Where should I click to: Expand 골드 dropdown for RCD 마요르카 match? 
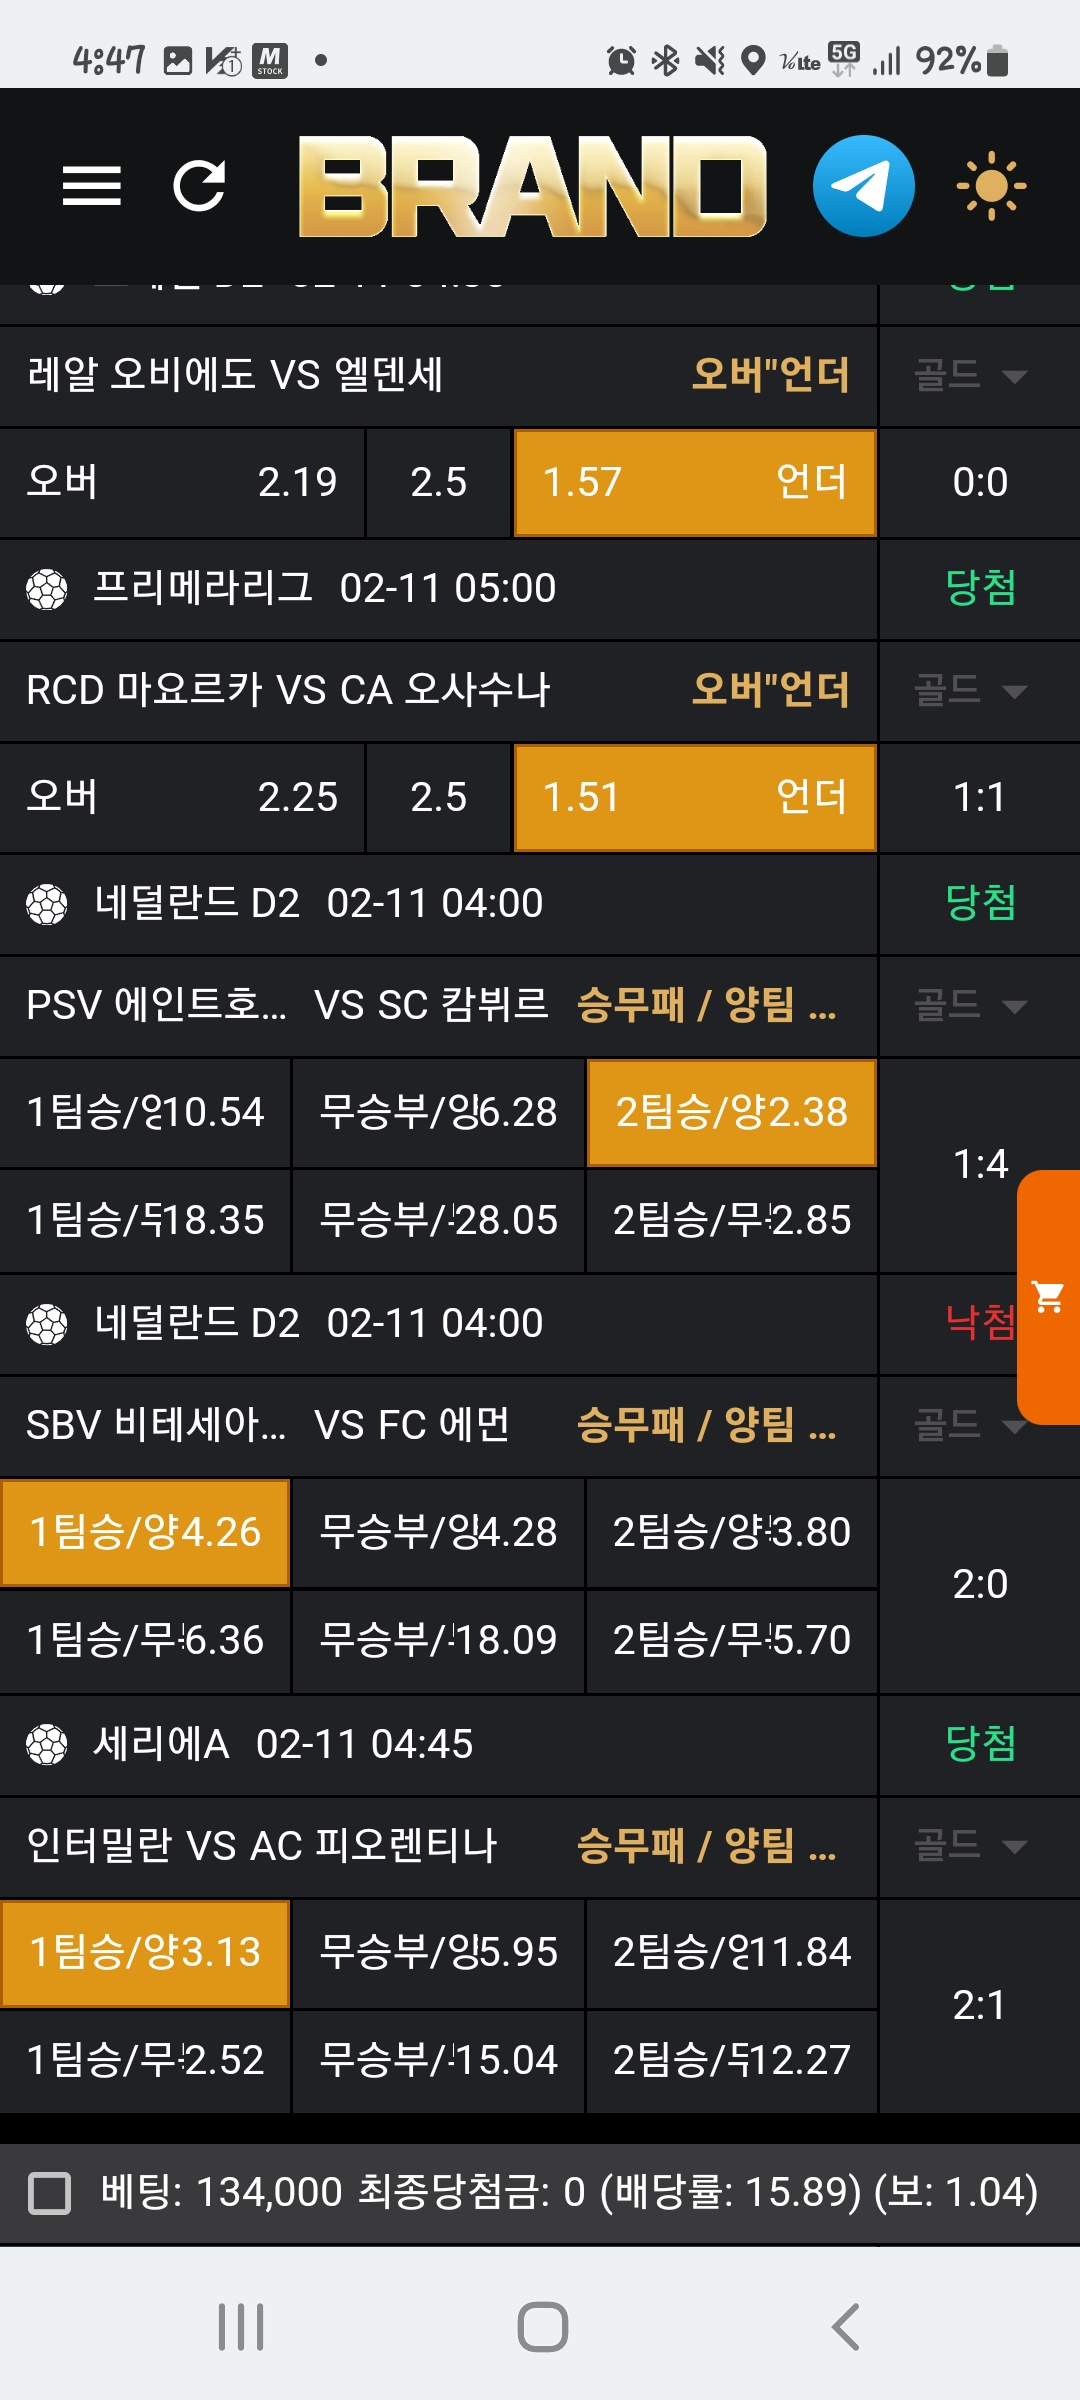point(970,690)
